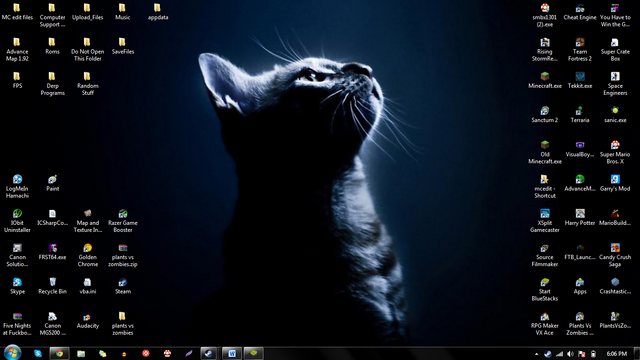This screenshot has width=640, height=360.
Task: Open the Computer Support folder icon
Action: pyautogui.click(x=52, y=15)
